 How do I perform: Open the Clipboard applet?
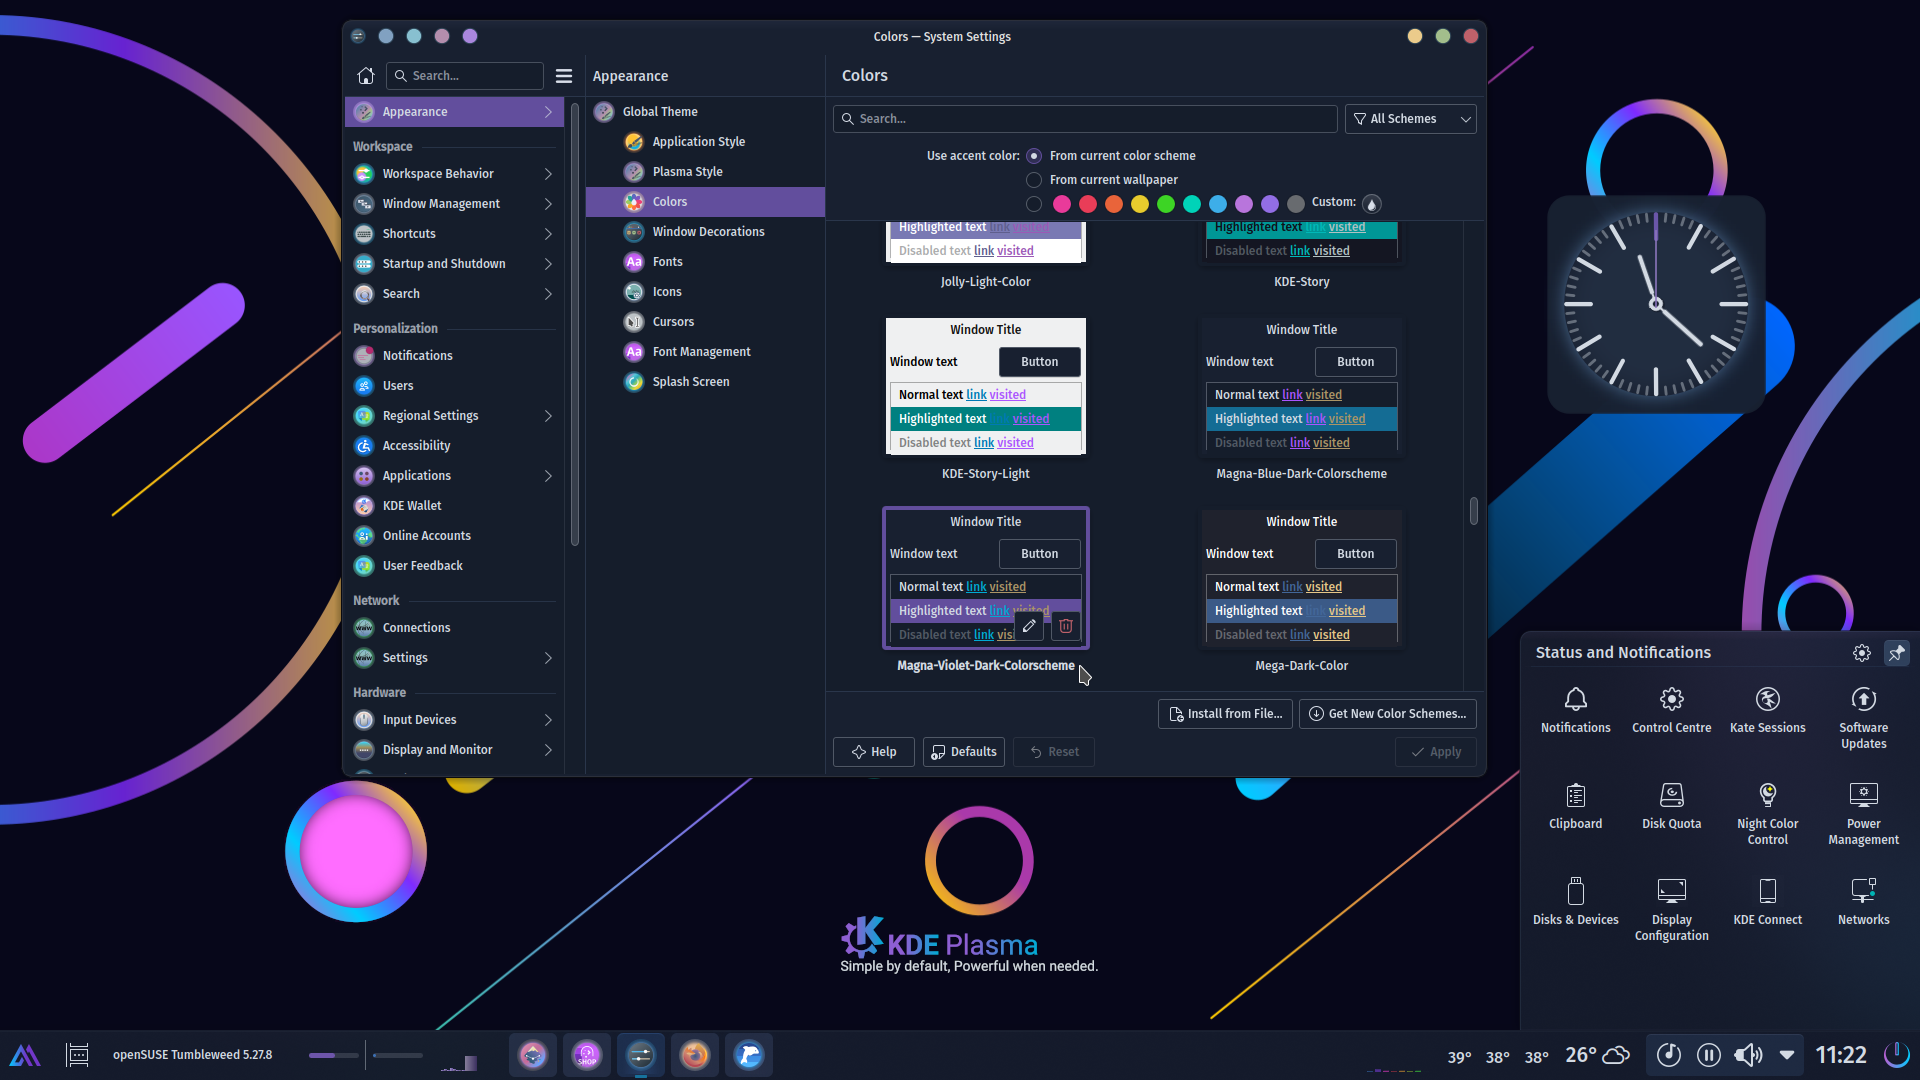click(x=1576, y=807)
